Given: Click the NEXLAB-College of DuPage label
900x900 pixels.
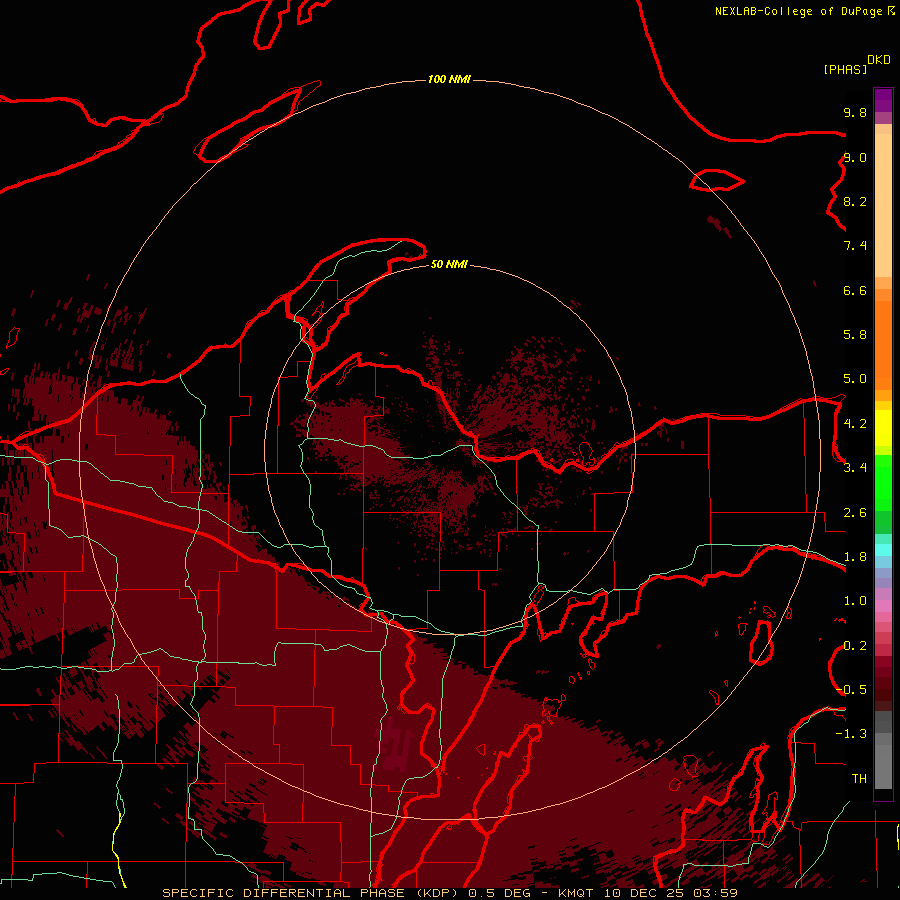Looking at the screenshot, I should [x=799, y=11].
